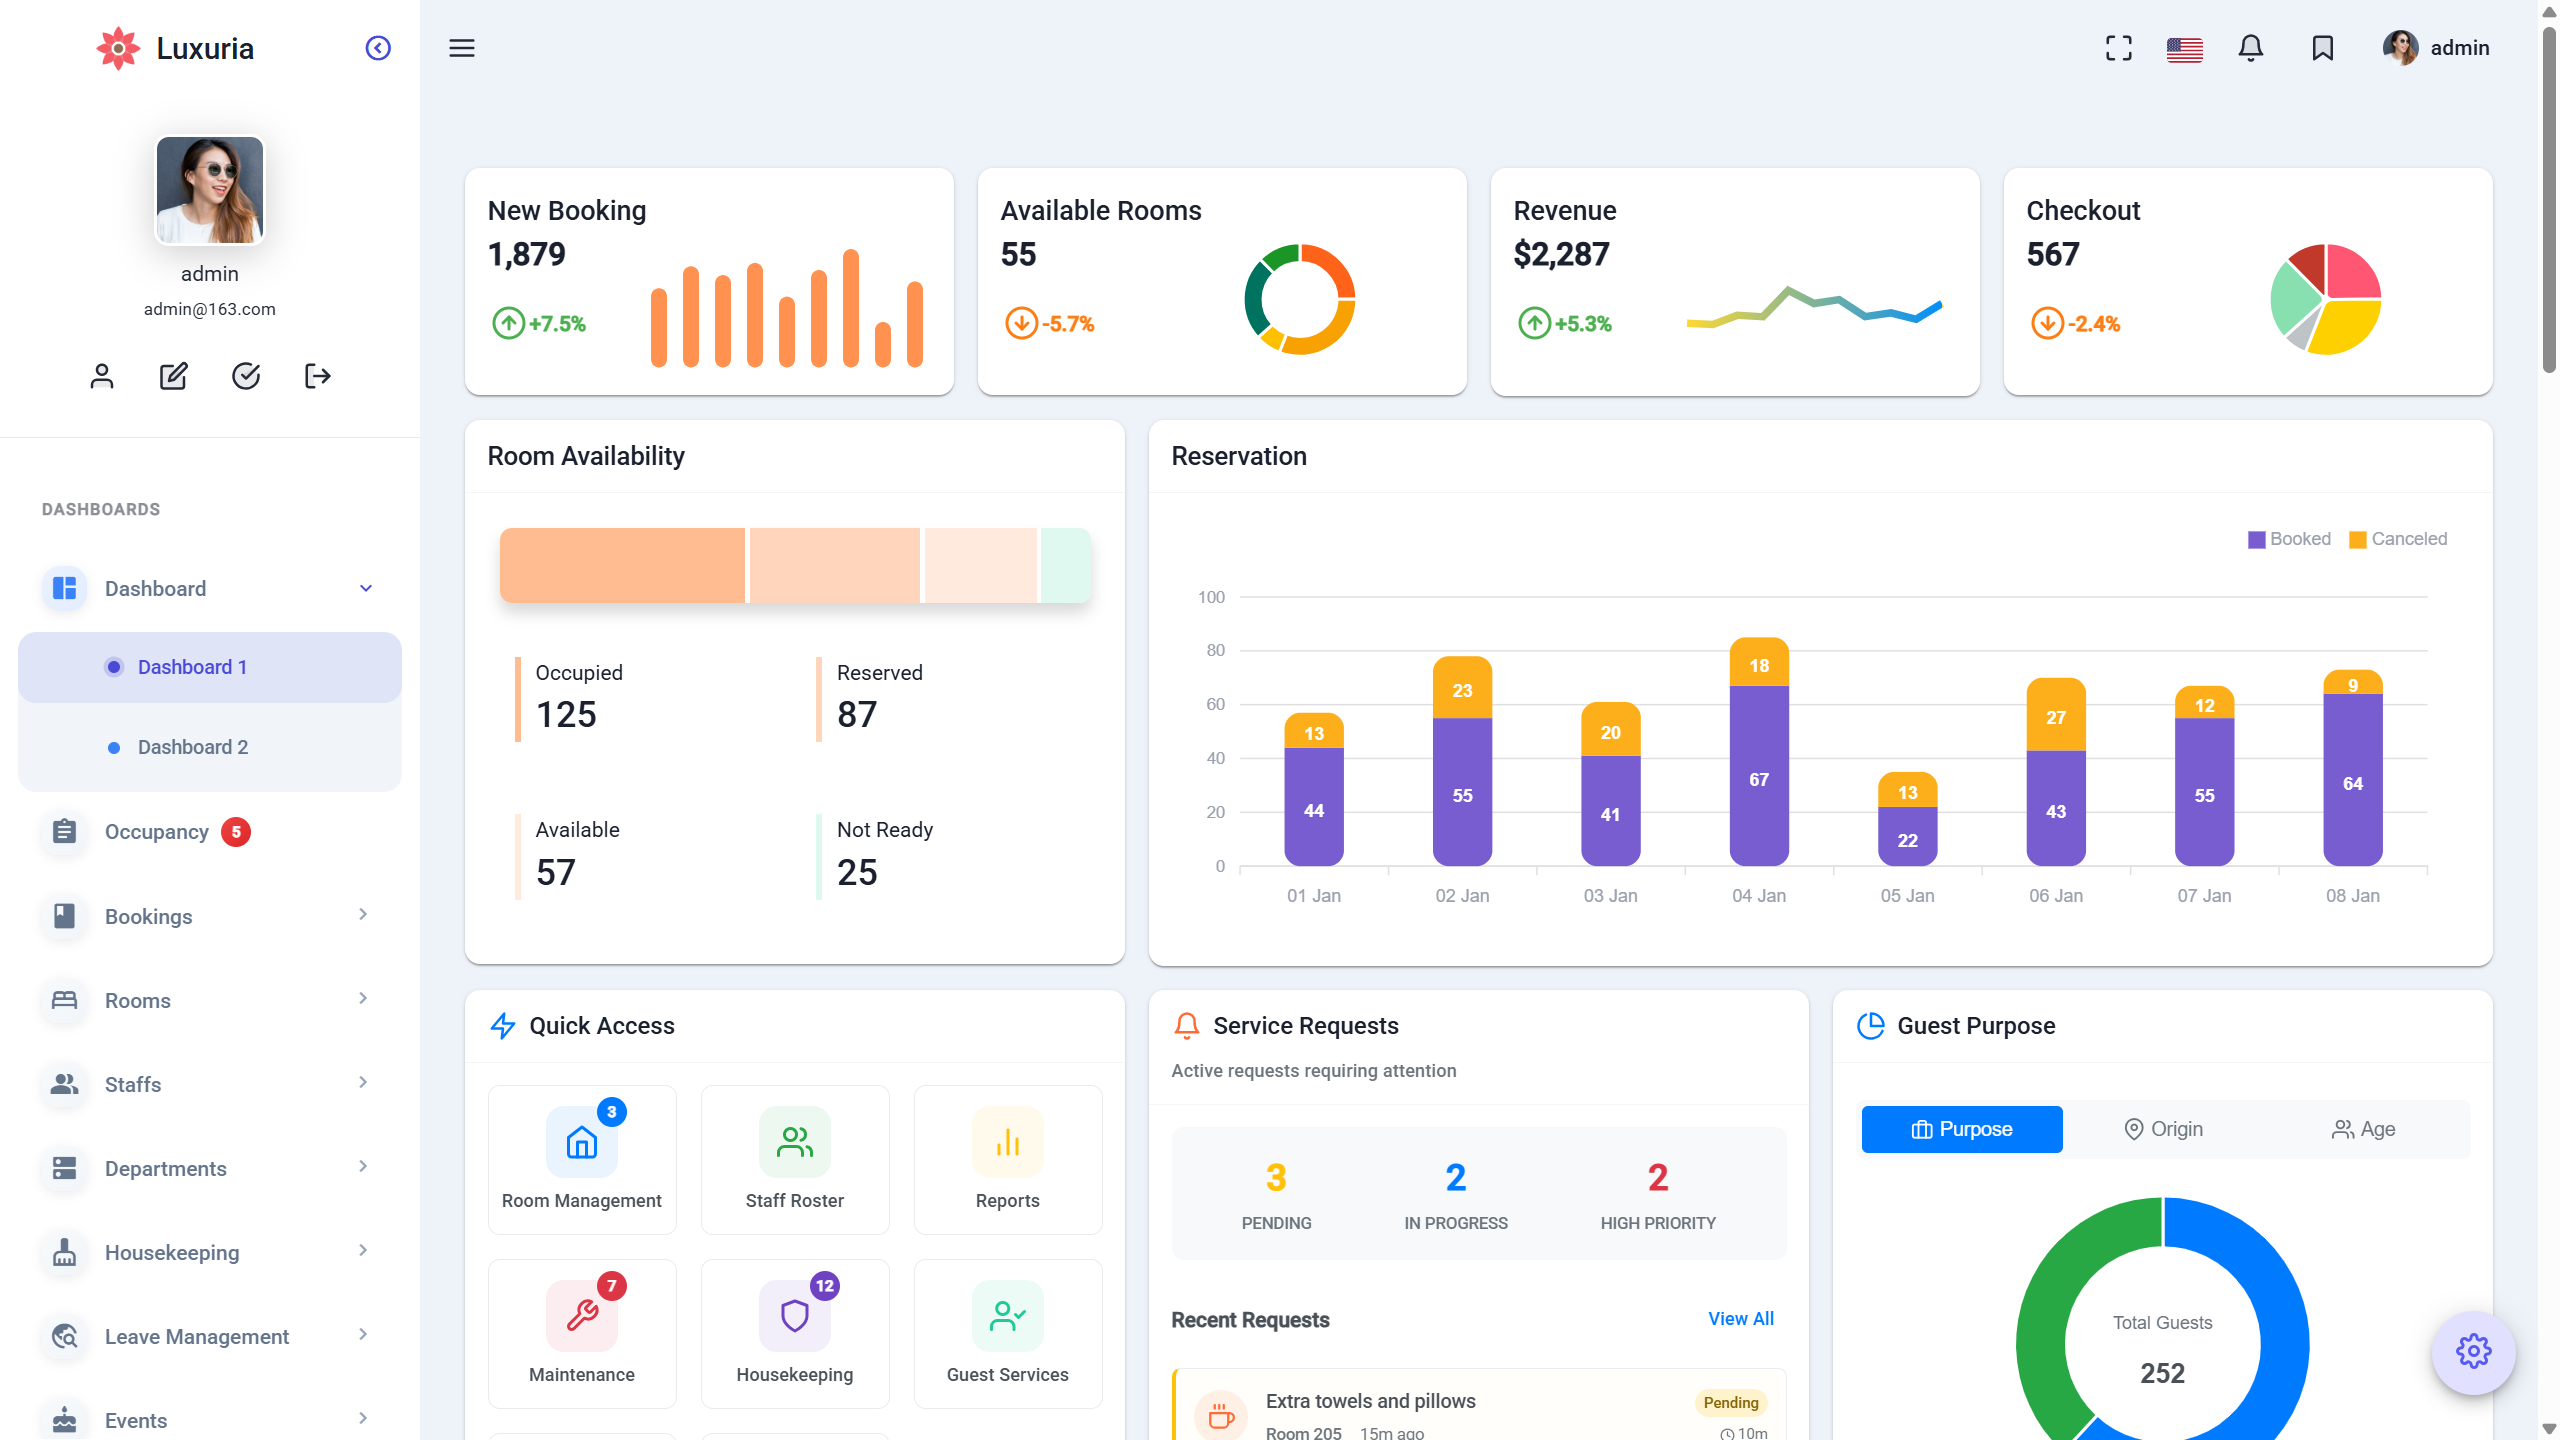Image resolution: width=2560 pixels, height=1440 pixels.
Task: Open the profile person icon under admin email
Action: 102,376
